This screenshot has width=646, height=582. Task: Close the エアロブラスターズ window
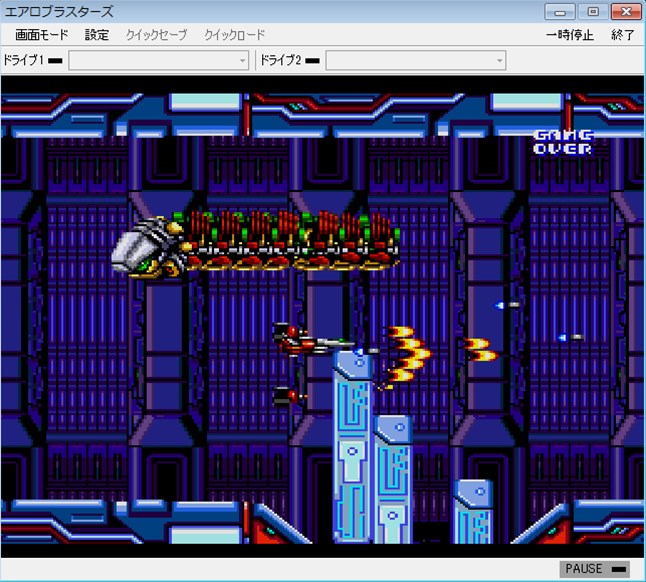(x=626, y=12)
